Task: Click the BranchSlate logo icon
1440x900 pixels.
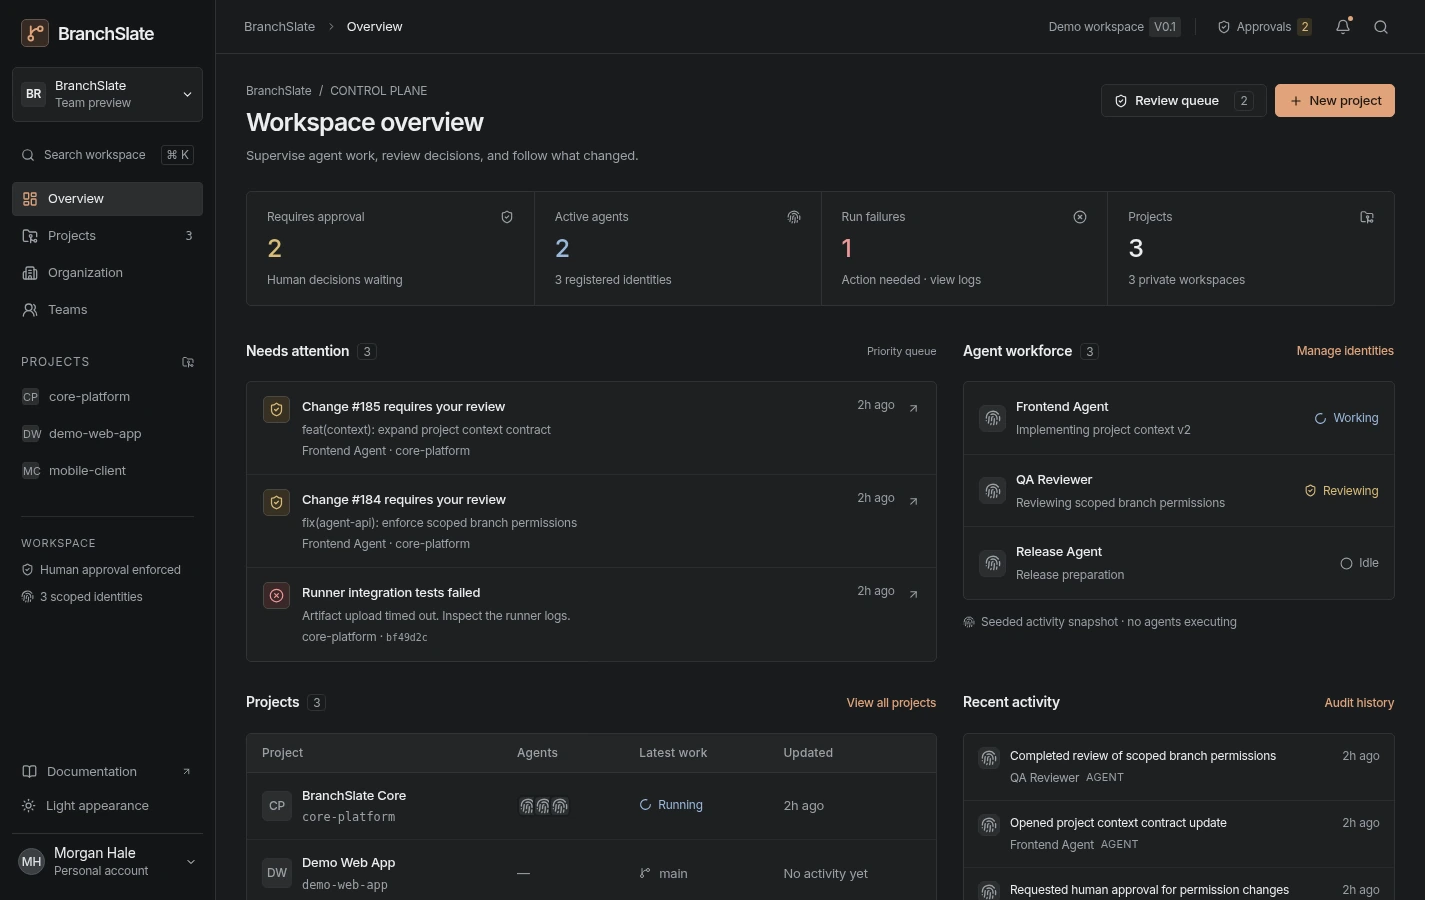Action: (35, 33)
